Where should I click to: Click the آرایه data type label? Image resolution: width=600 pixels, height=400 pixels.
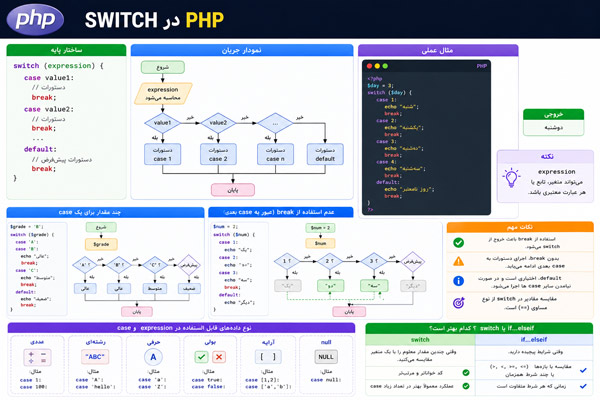268,342
